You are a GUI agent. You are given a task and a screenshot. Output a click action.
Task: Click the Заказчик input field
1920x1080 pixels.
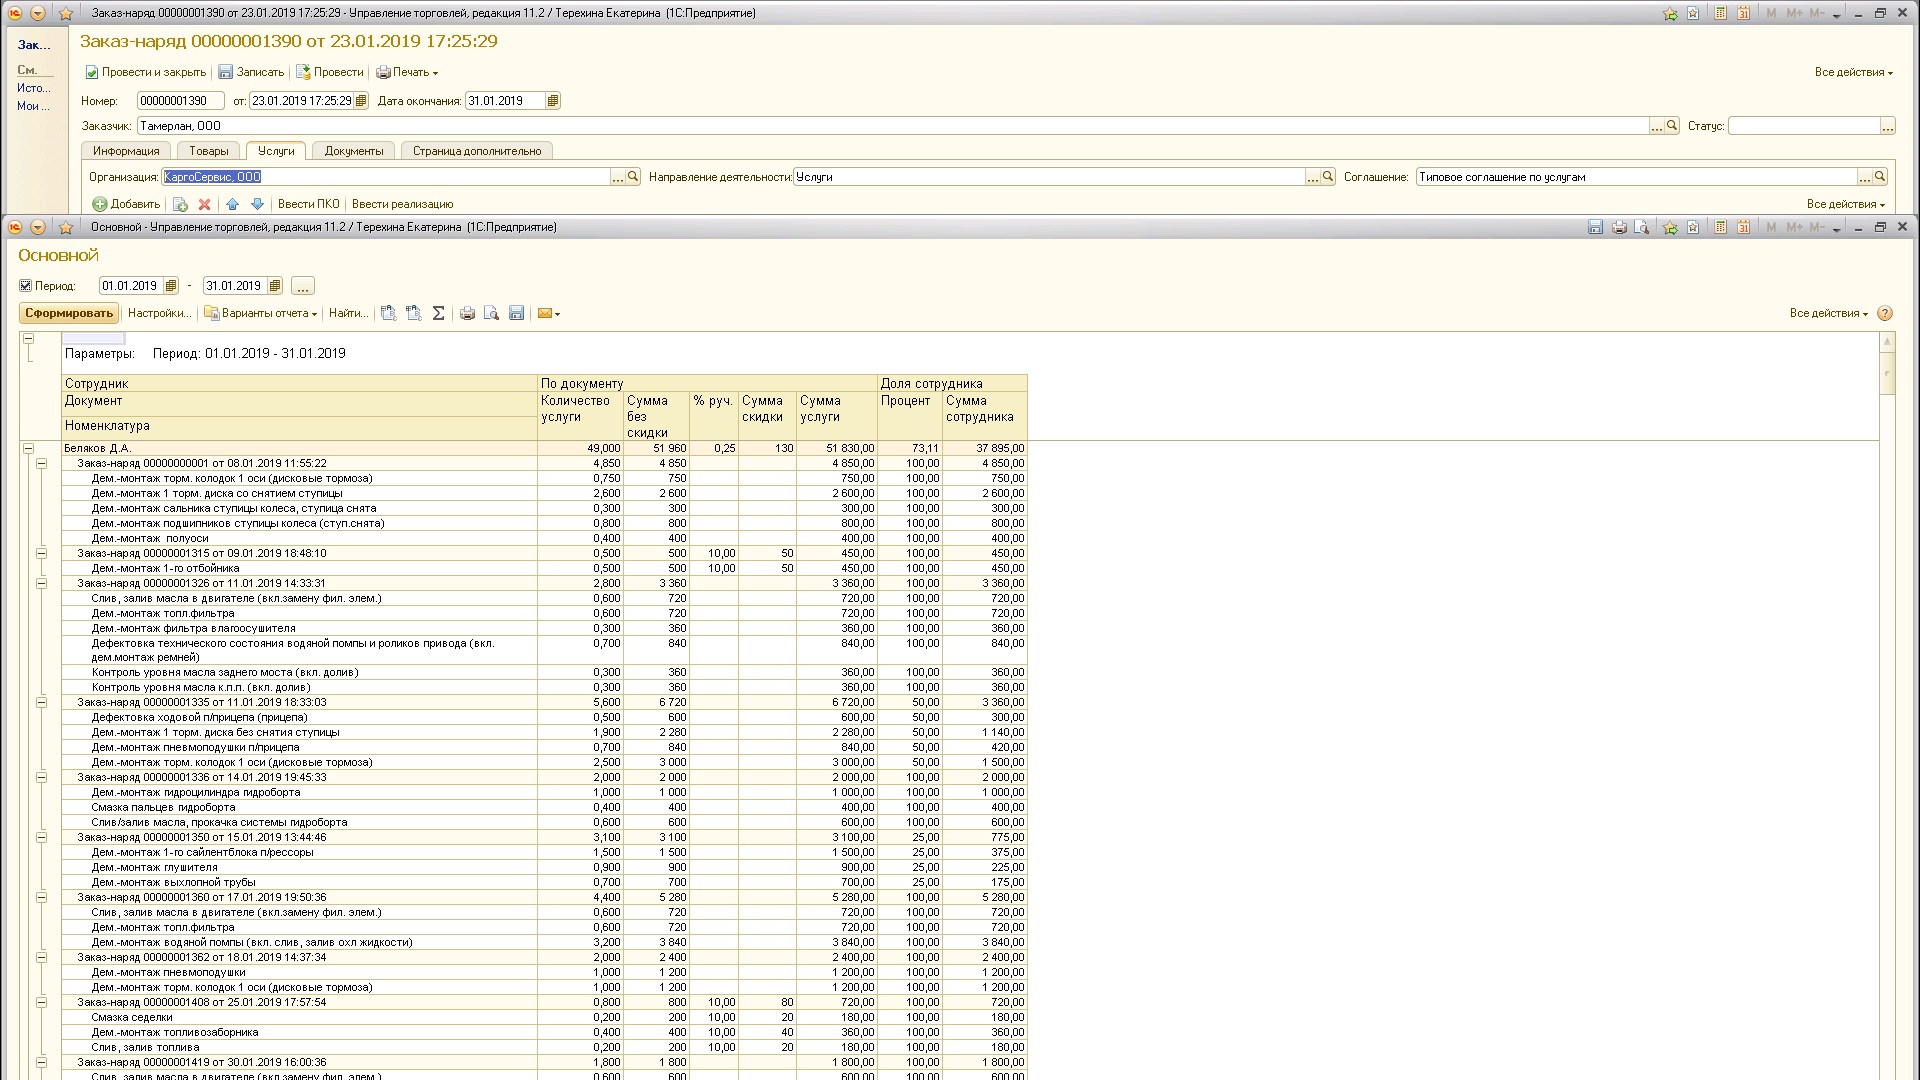[x=890, y=127]
